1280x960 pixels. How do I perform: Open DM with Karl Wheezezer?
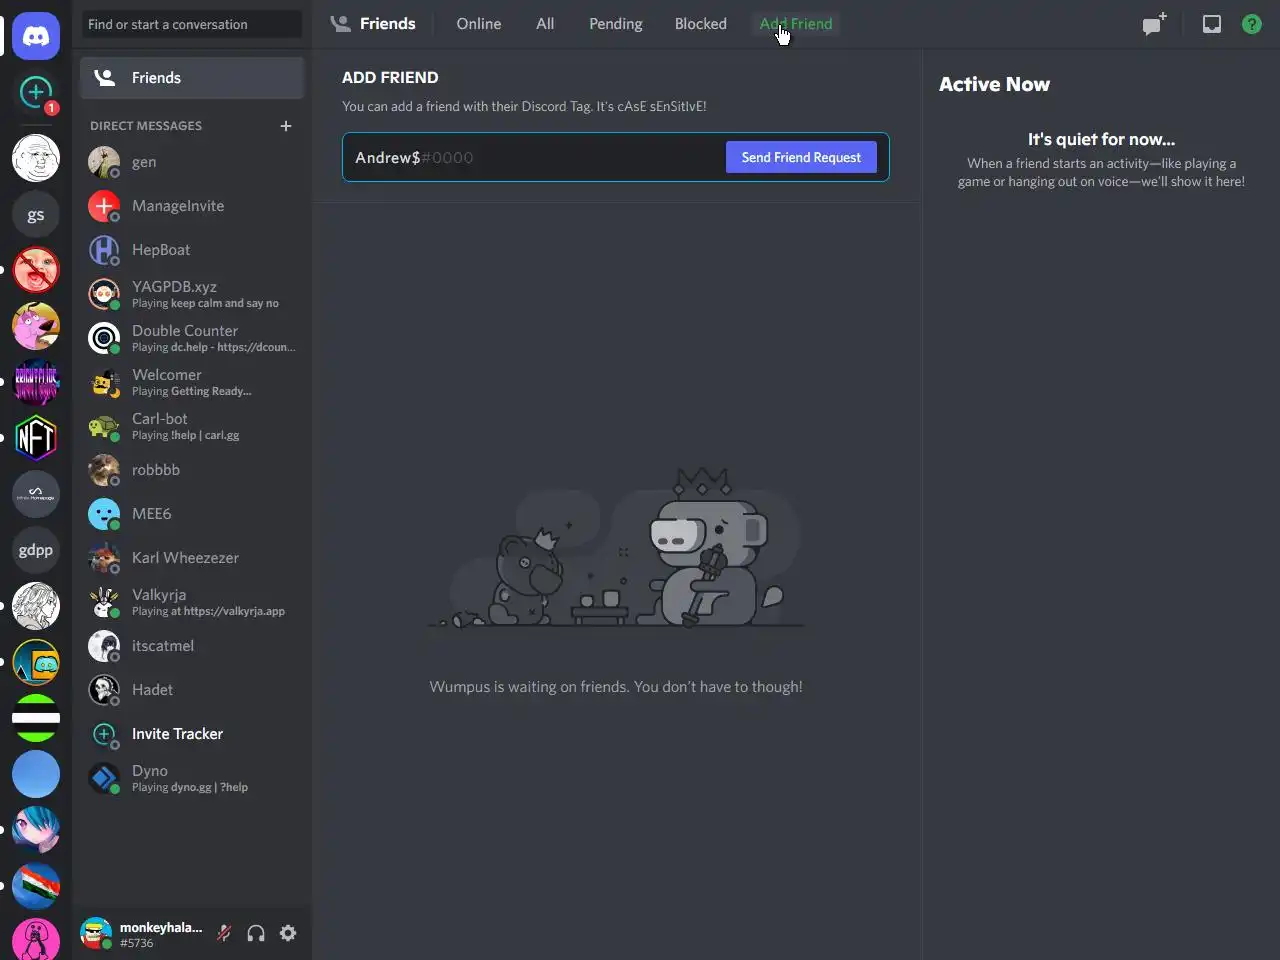point(192,558)
